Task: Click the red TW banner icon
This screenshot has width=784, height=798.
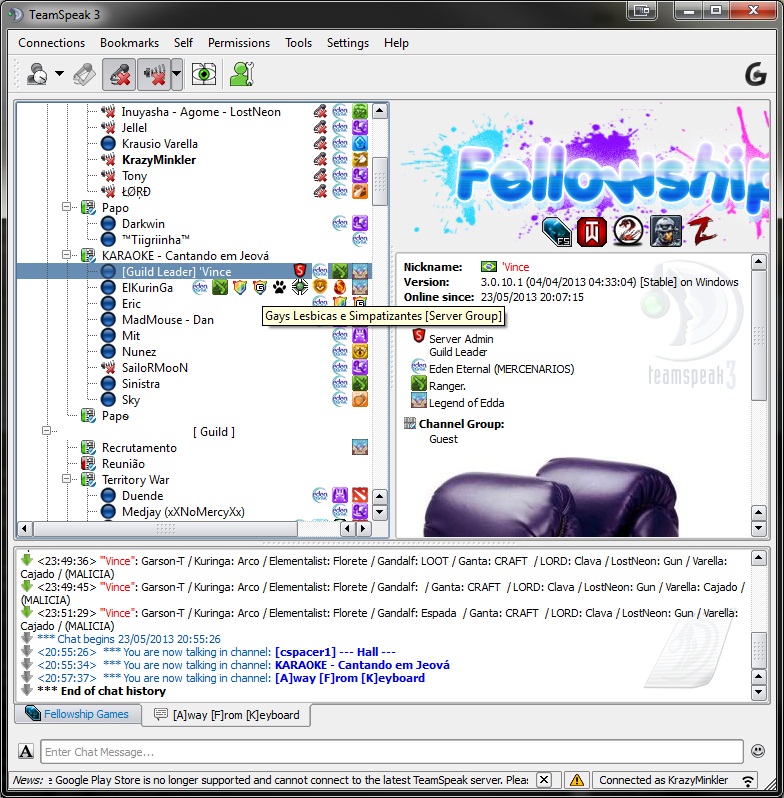Action: 592,232
